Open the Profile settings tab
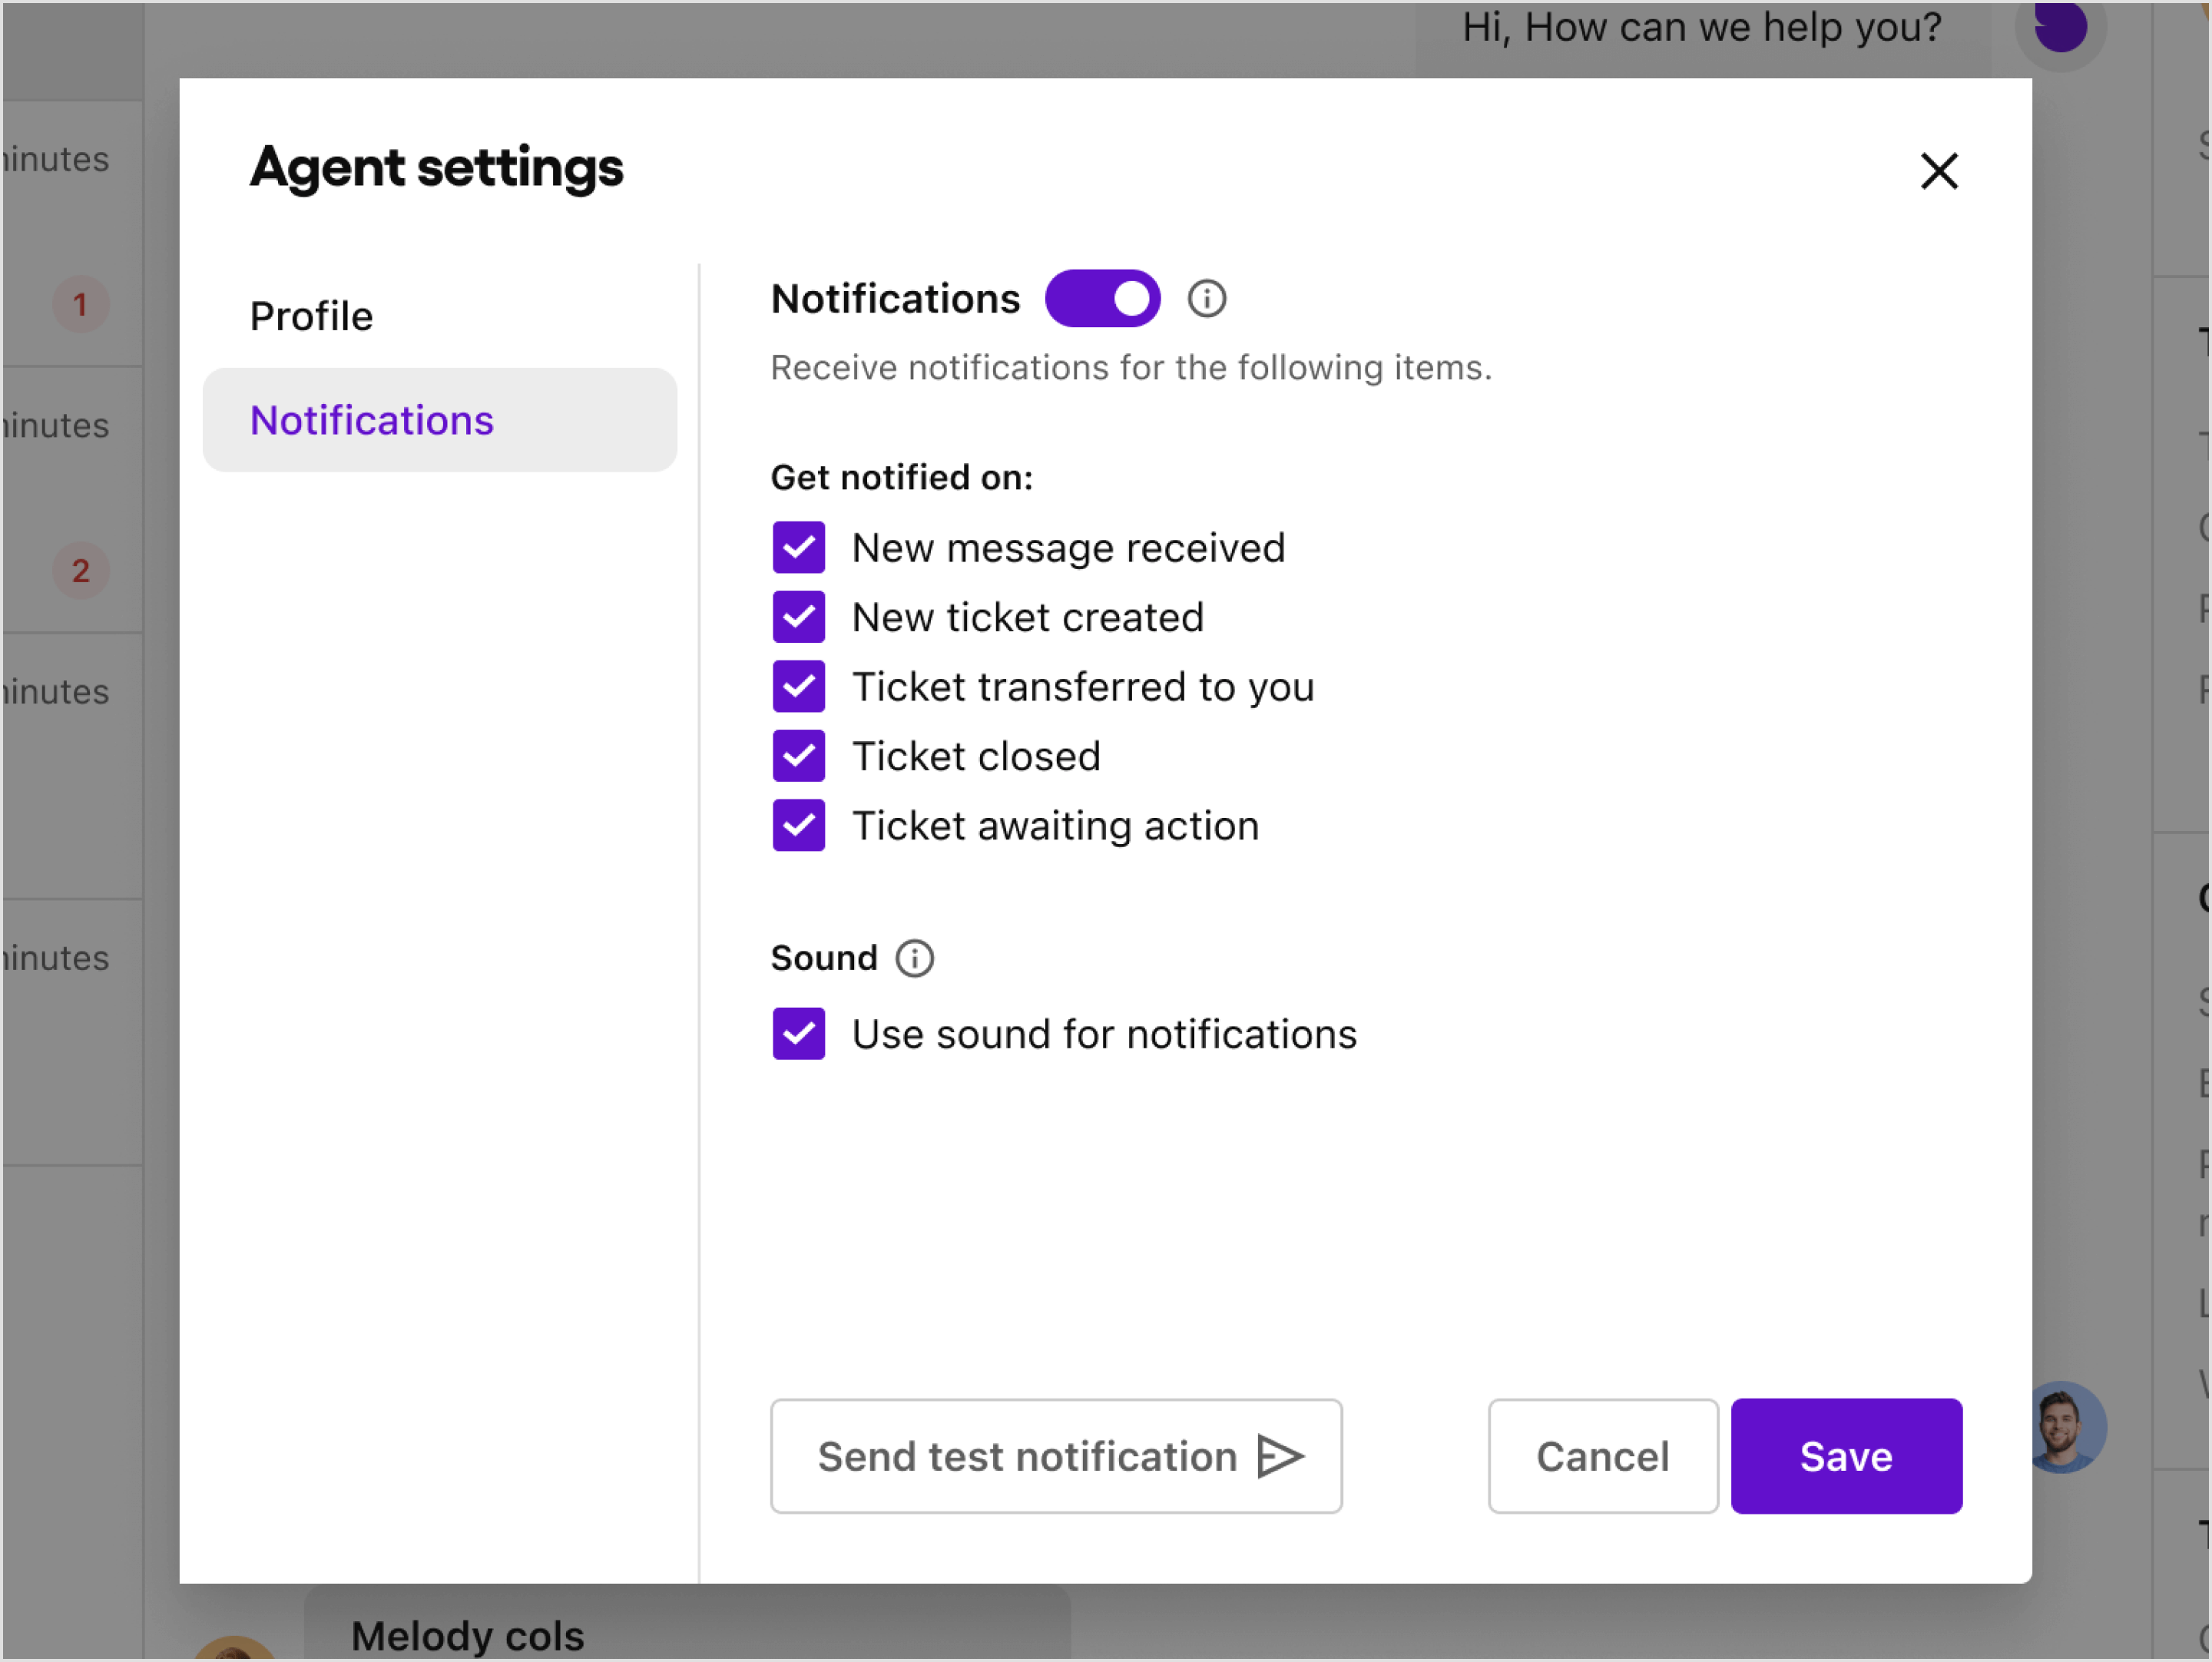The width and height of the screenshot is (2212, 1662). click(311, 315)
